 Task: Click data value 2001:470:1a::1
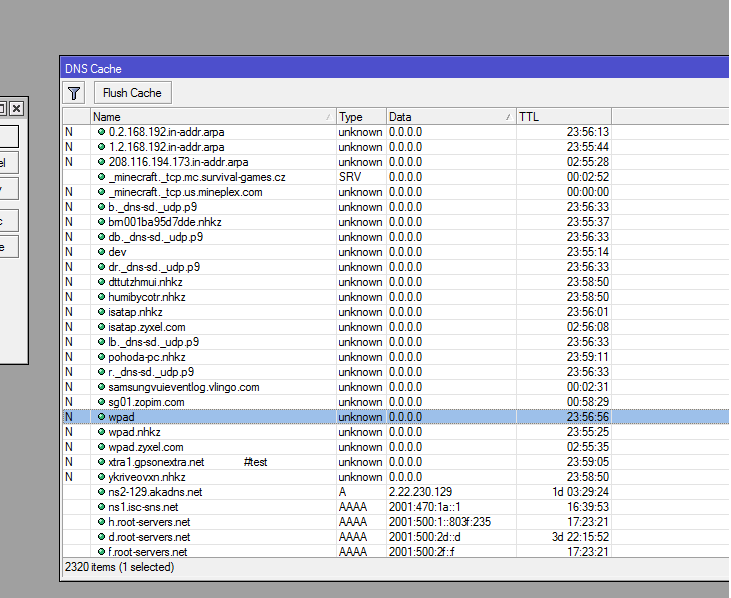tap(425, 507)
